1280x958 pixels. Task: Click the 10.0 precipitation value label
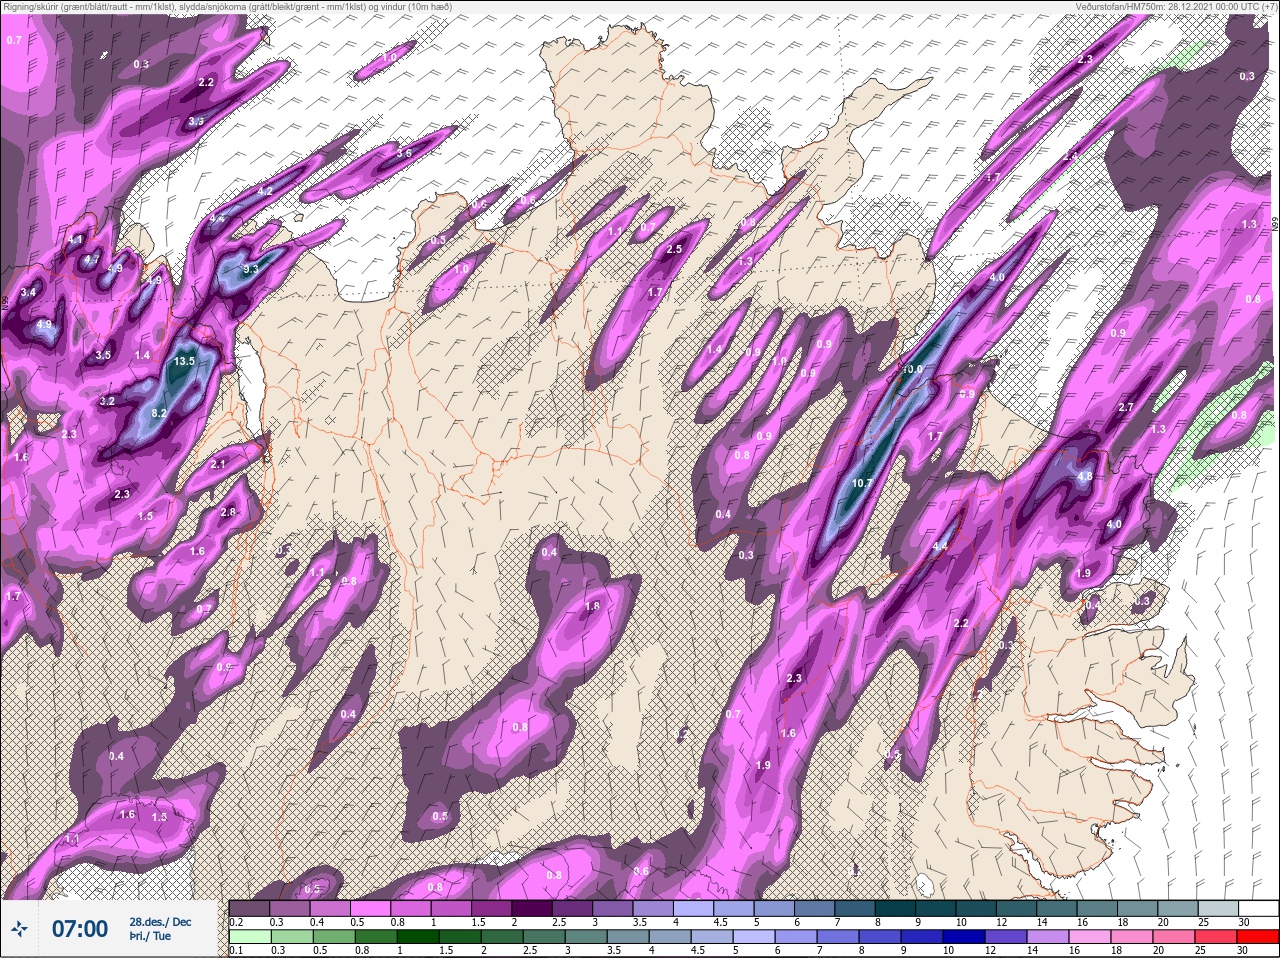911,370
